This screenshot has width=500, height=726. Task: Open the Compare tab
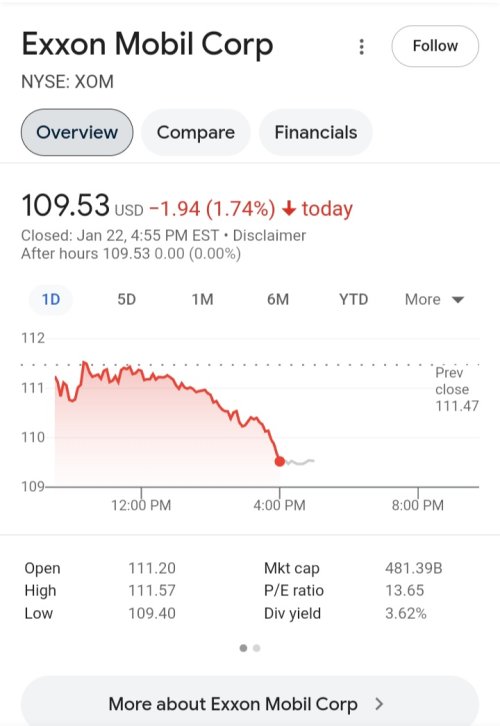pos(195,132)
